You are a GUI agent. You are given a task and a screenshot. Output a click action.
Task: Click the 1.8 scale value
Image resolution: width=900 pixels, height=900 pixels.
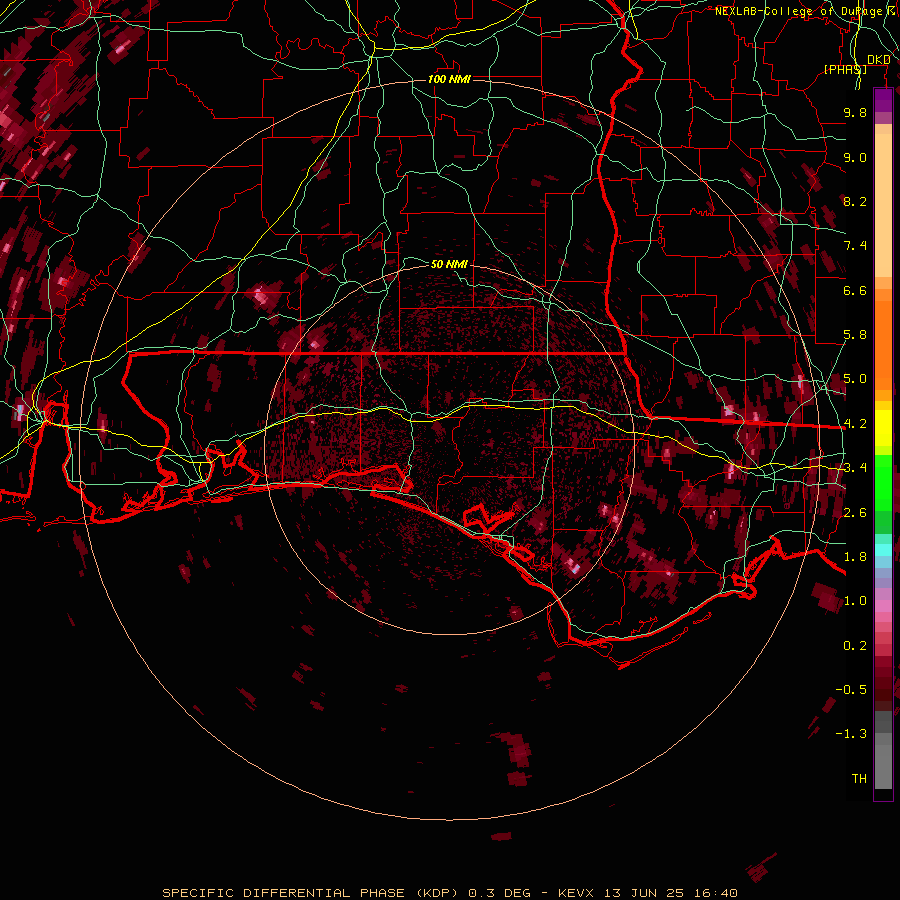(x=855, y=557)
